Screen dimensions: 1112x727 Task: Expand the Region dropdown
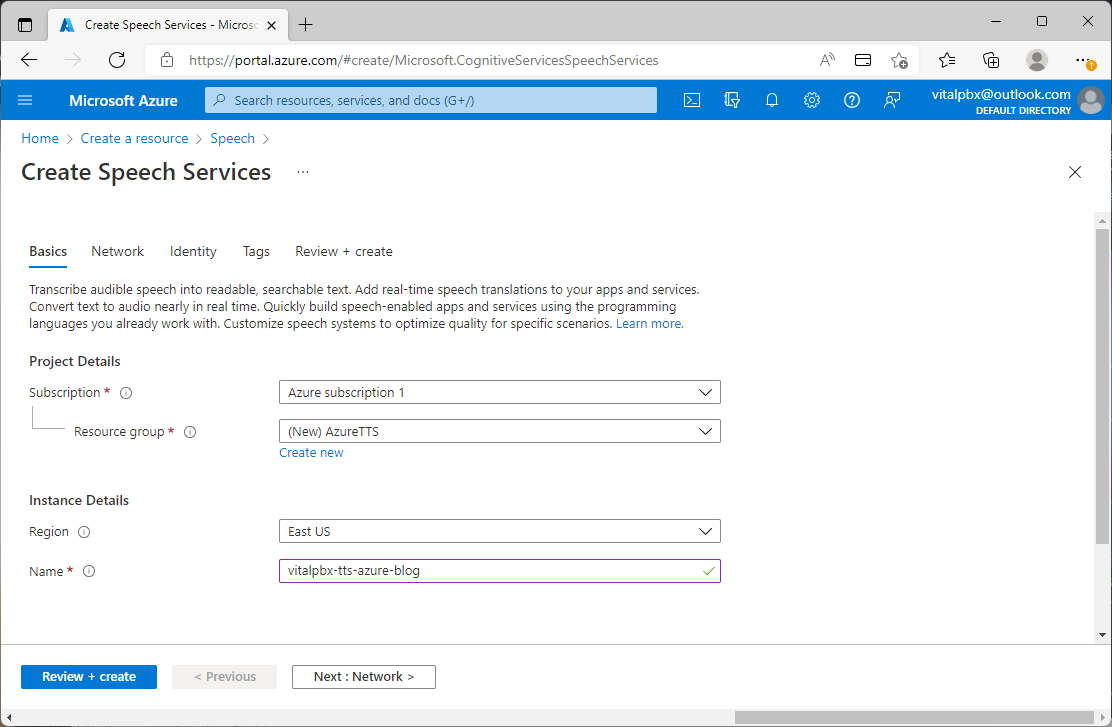(x=499, y=531)
